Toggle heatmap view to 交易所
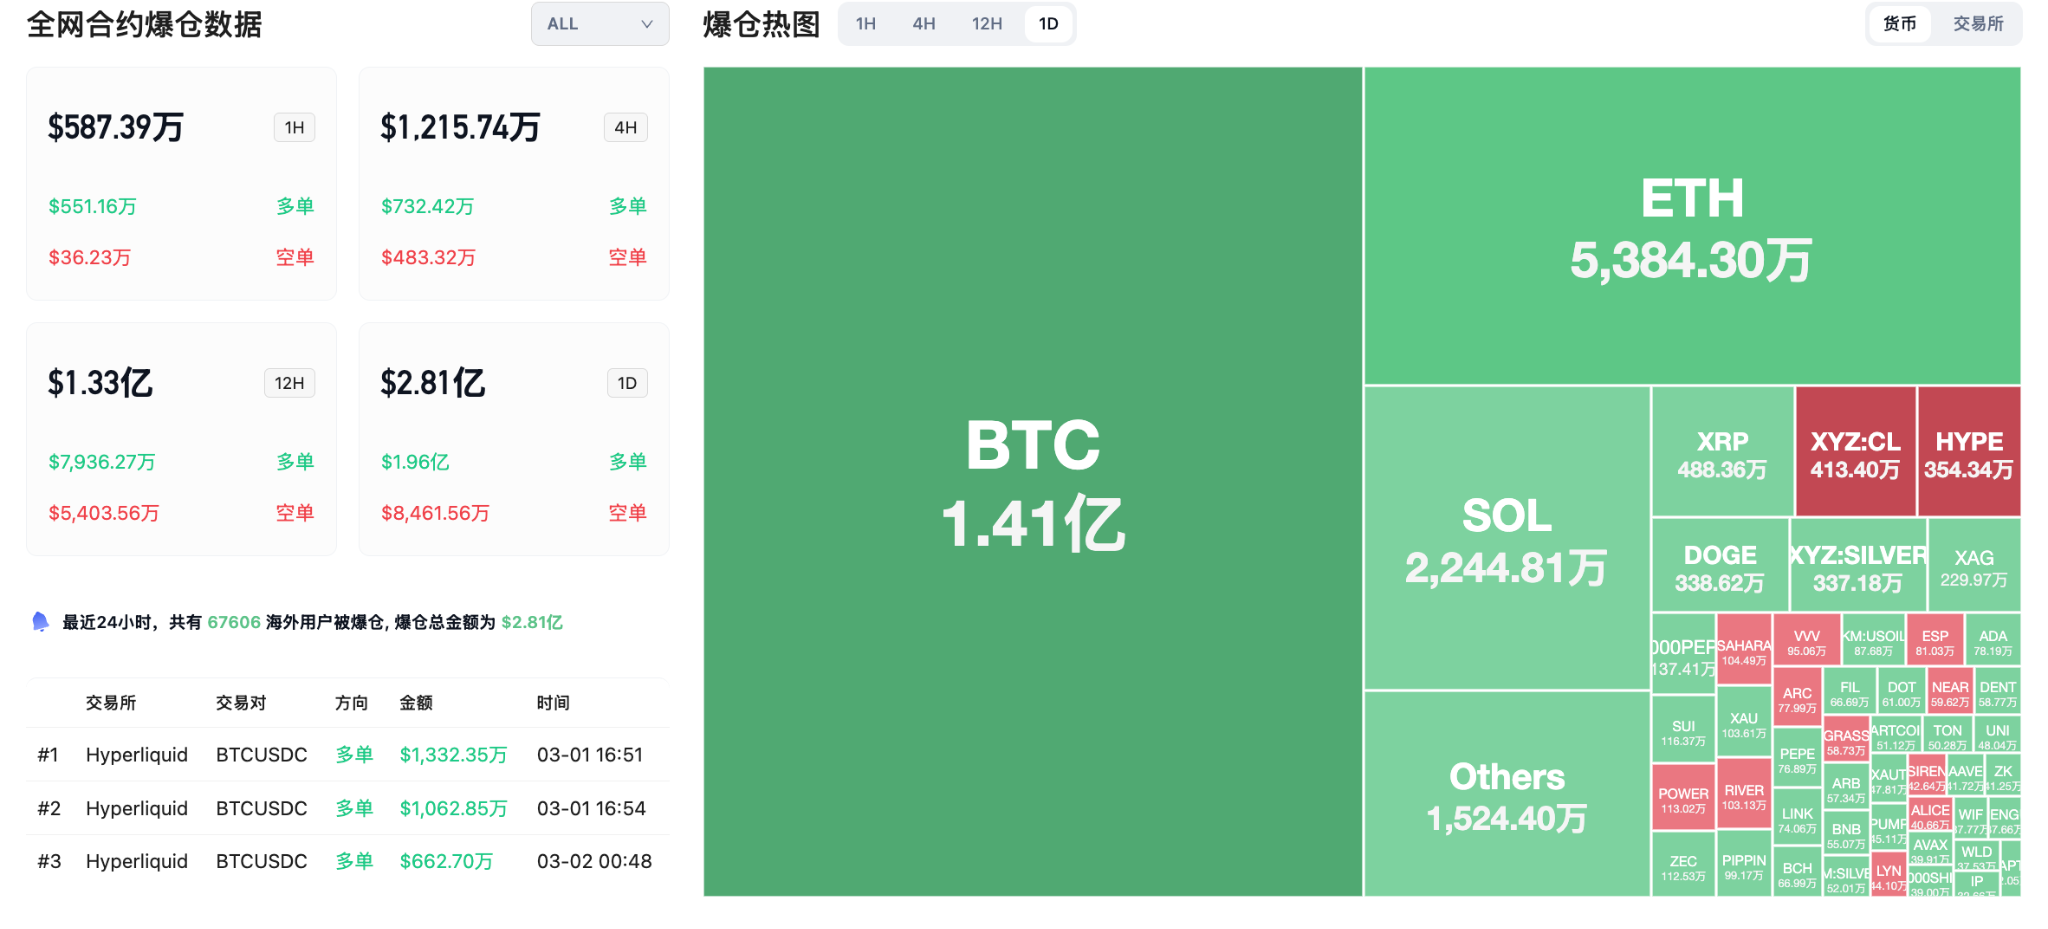The image size is (2048, 929). (x=1978, y=24)
